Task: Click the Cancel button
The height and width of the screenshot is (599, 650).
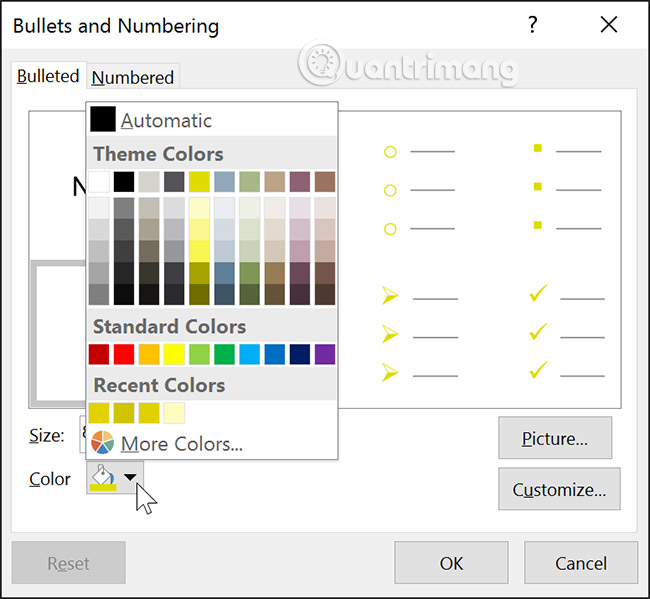Action: coord(581,563)
